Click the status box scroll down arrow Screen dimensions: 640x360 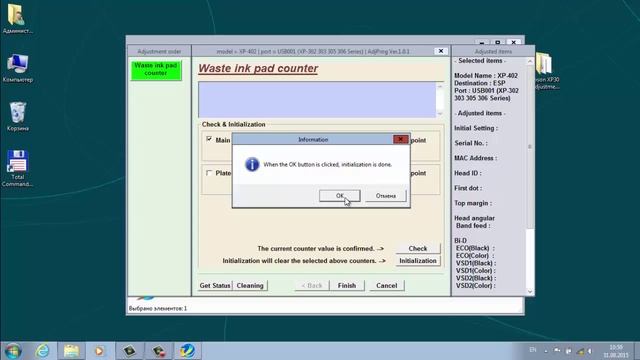[440, 113]
